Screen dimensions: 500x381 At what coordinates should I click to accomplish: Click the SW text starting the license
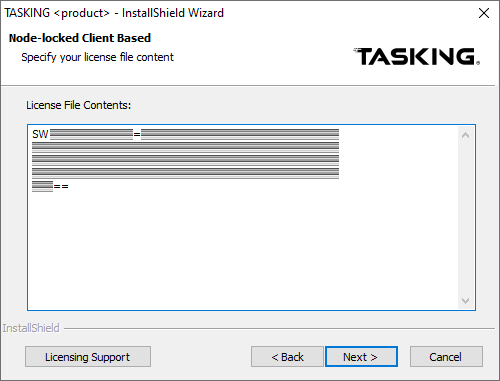coord(40,134)
